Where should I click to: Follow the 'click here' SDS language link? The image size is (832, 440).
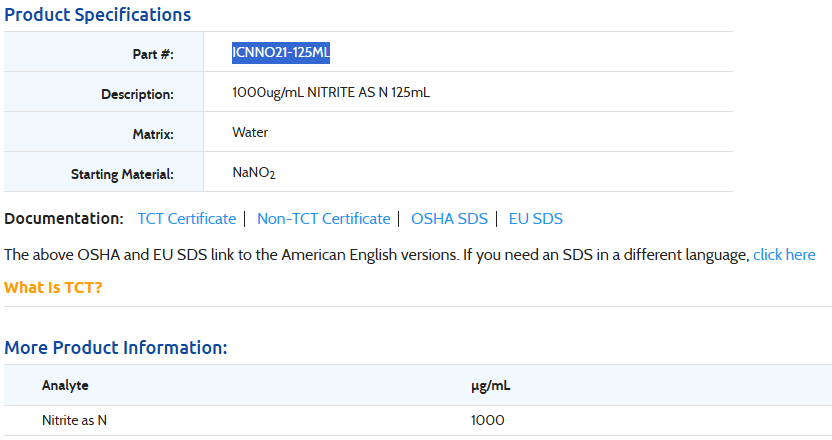pyautogui.click(x=784, y=255)
